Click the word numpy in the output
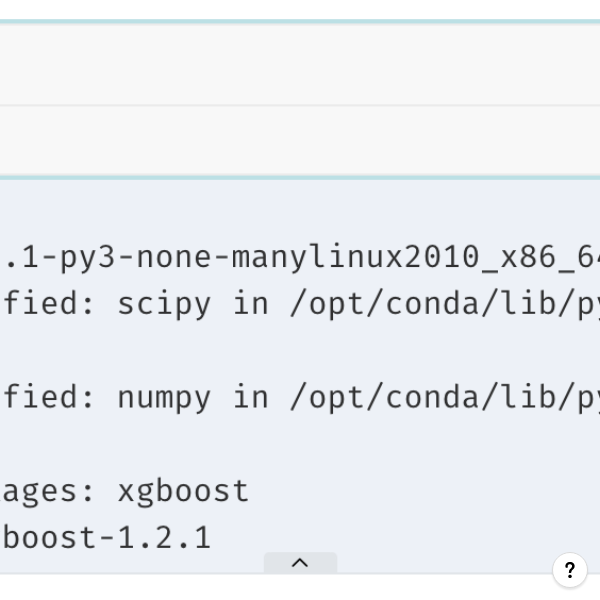 coord(164,398)
